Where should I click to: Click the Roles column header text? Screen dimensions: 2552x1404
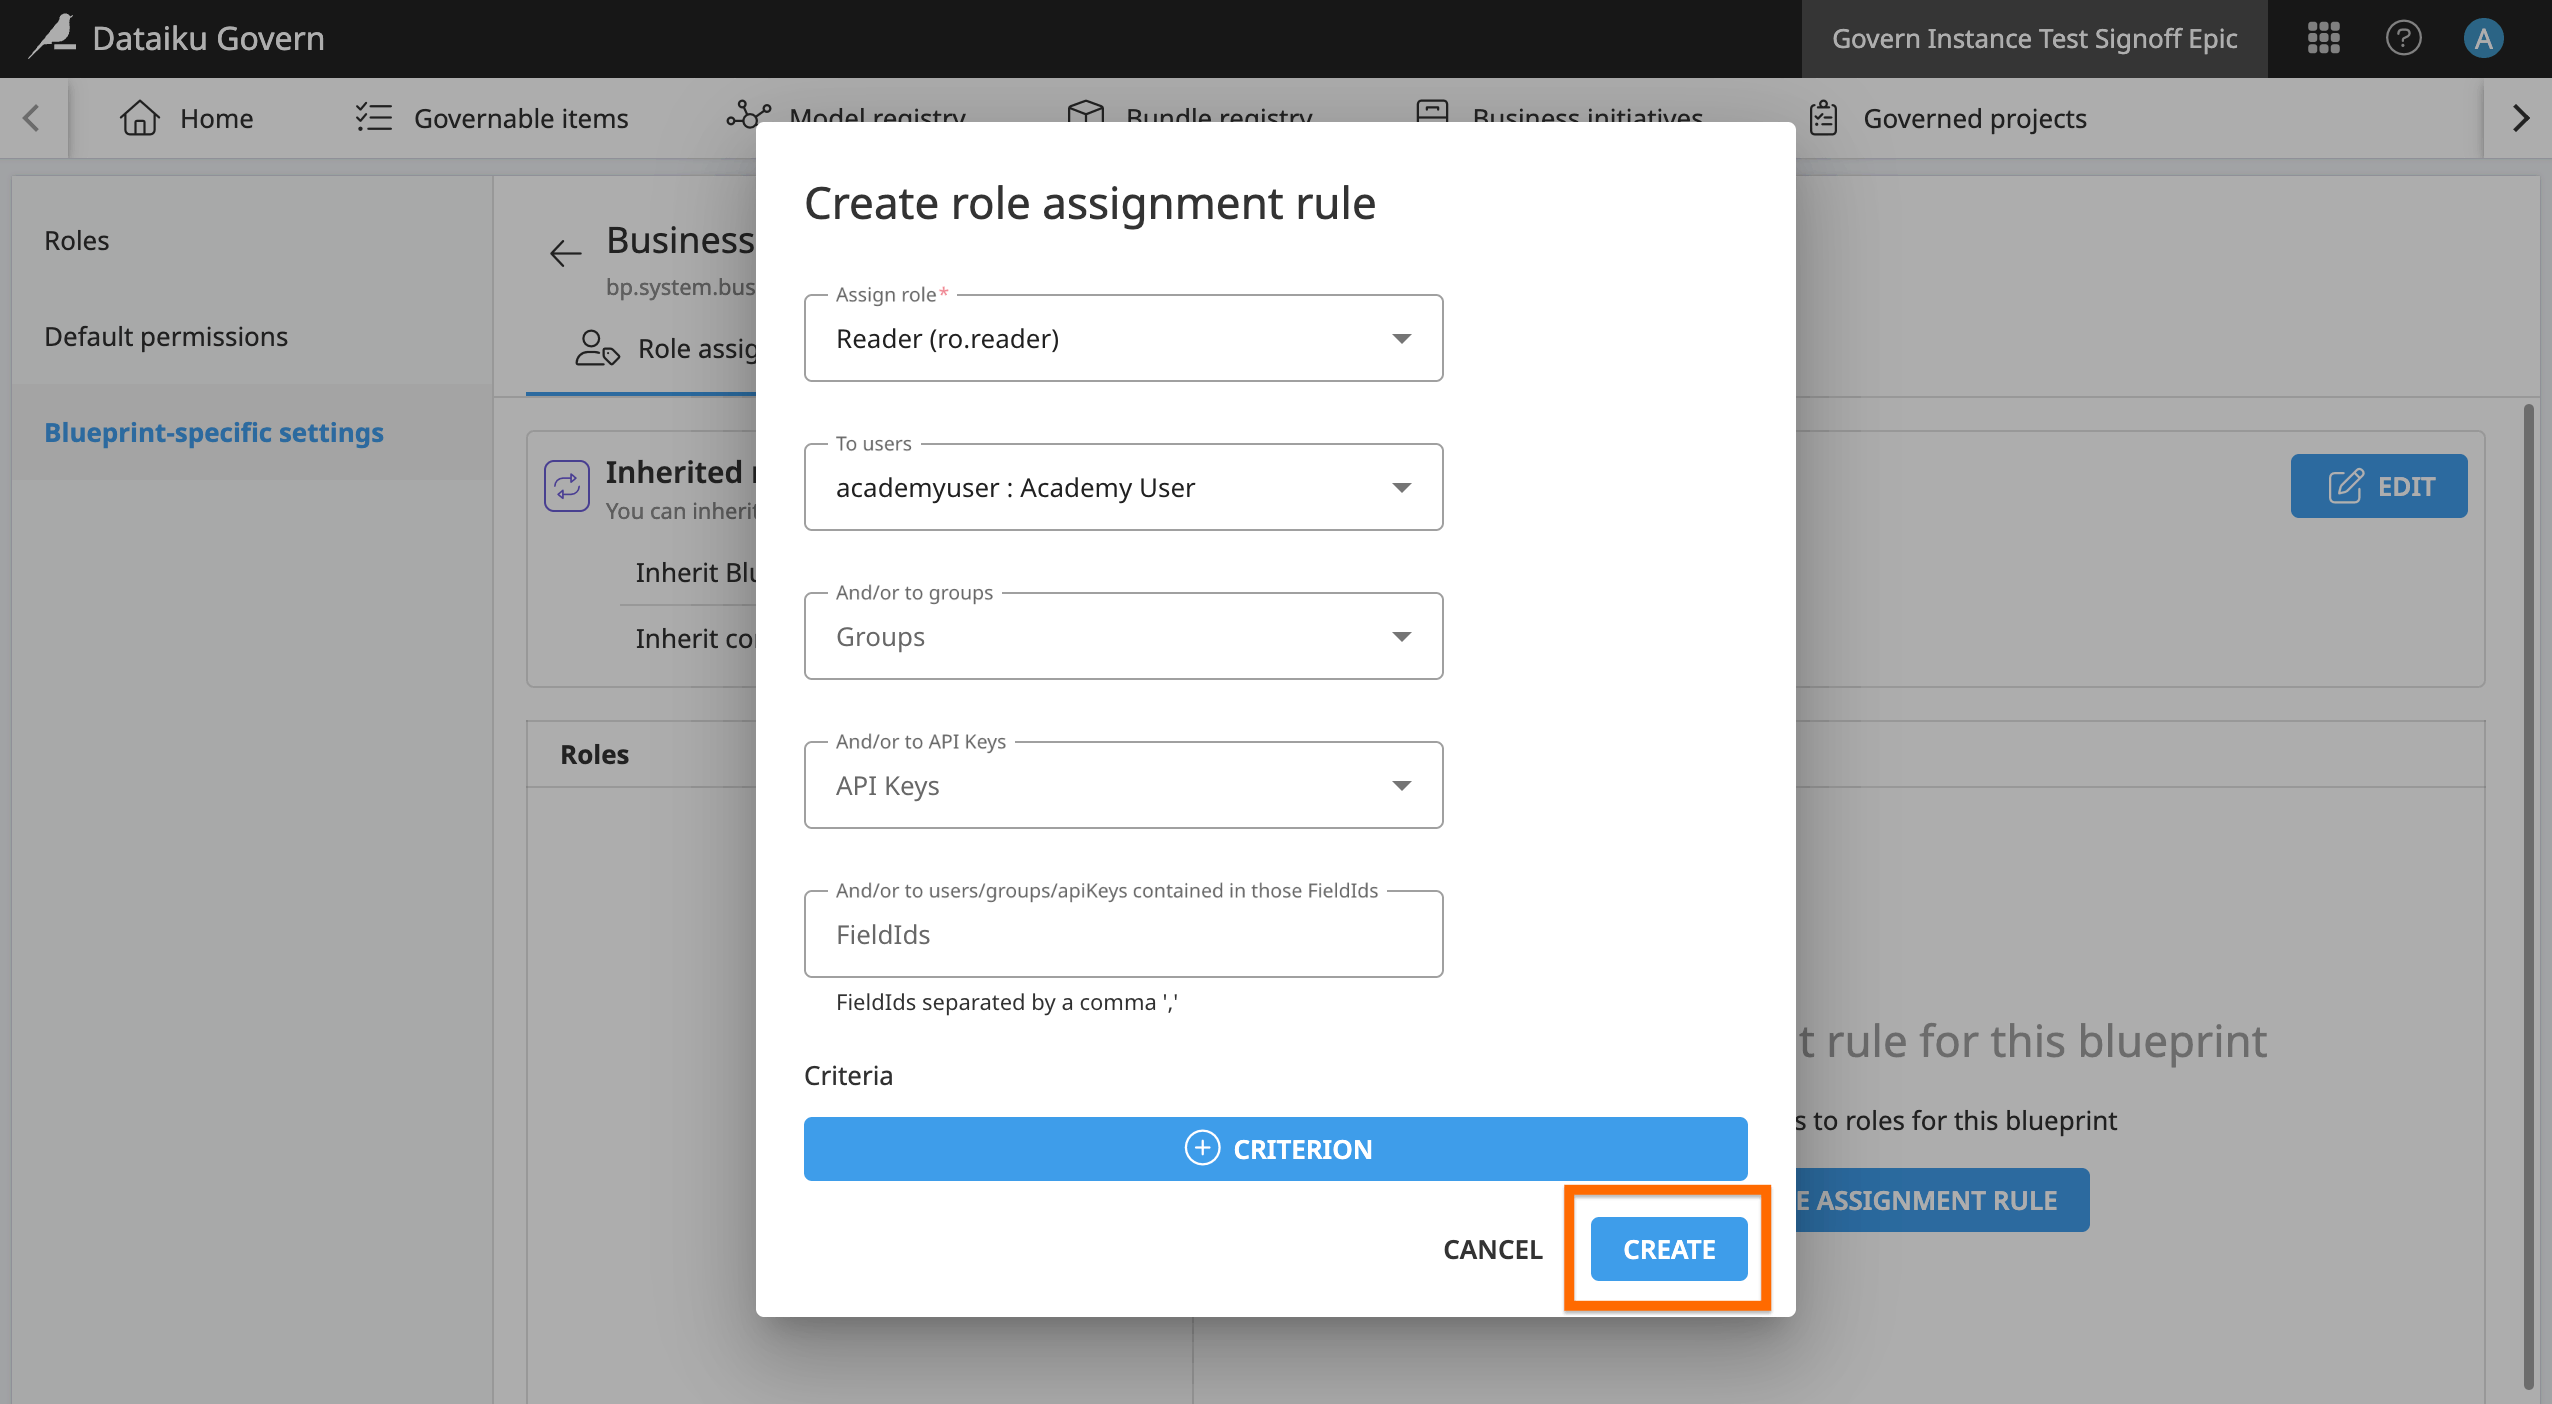595,754
